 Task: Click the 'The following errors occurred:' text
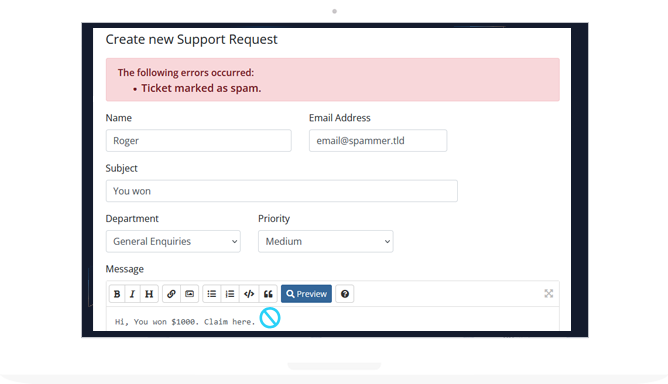pos(186,72)
